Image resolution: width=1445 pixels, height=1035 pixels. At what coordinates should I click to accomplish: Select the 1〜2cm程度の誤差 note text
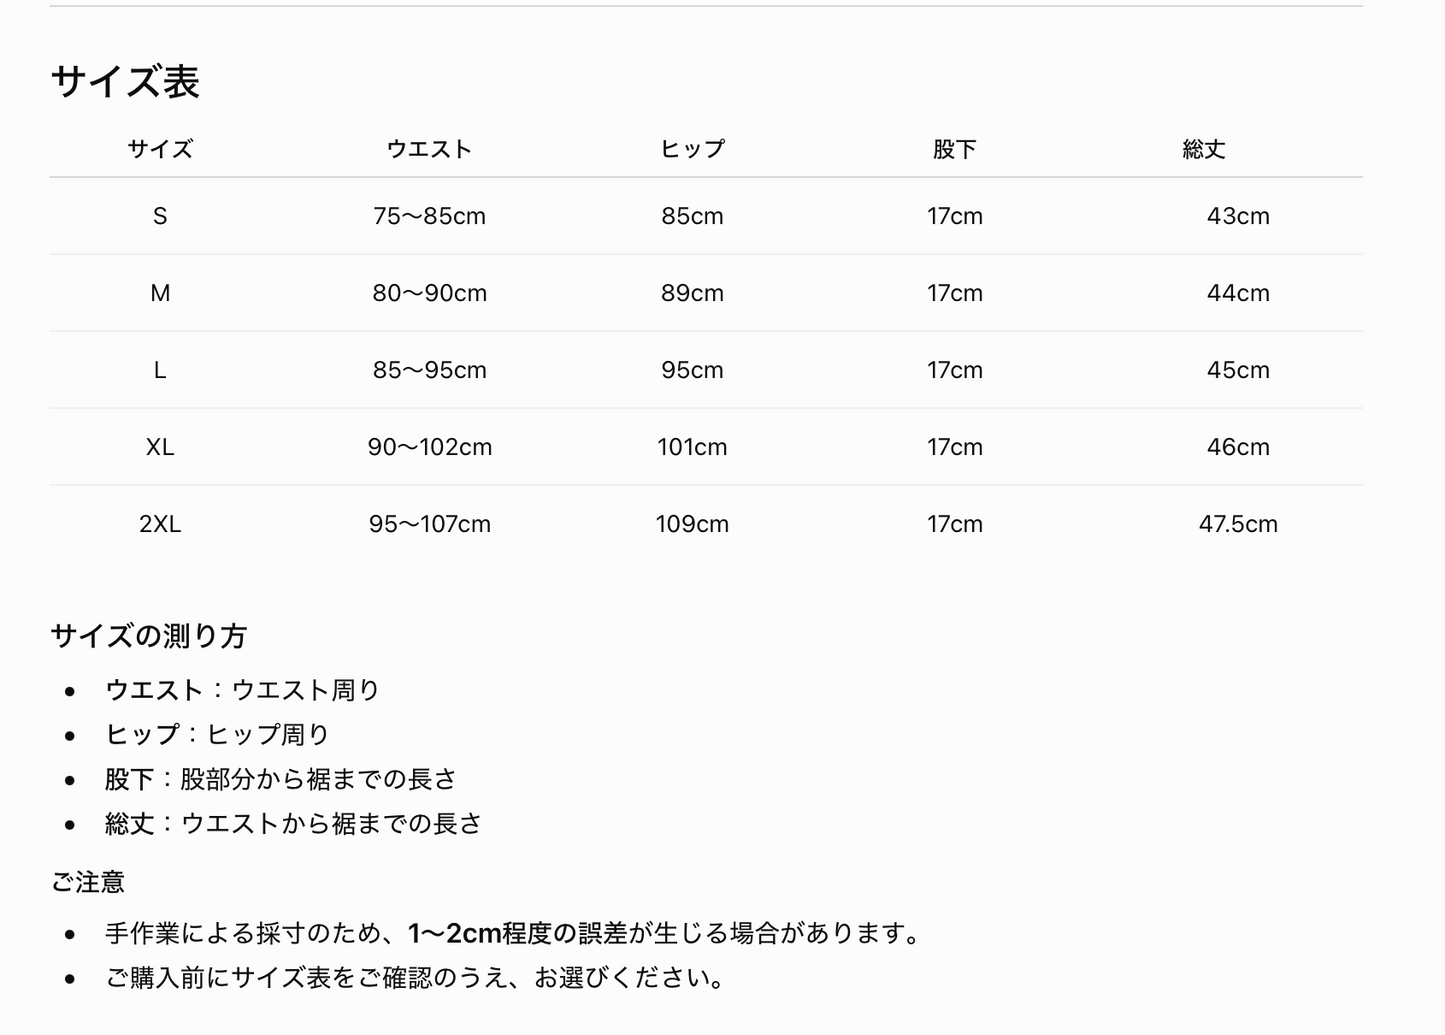point(517,934)
